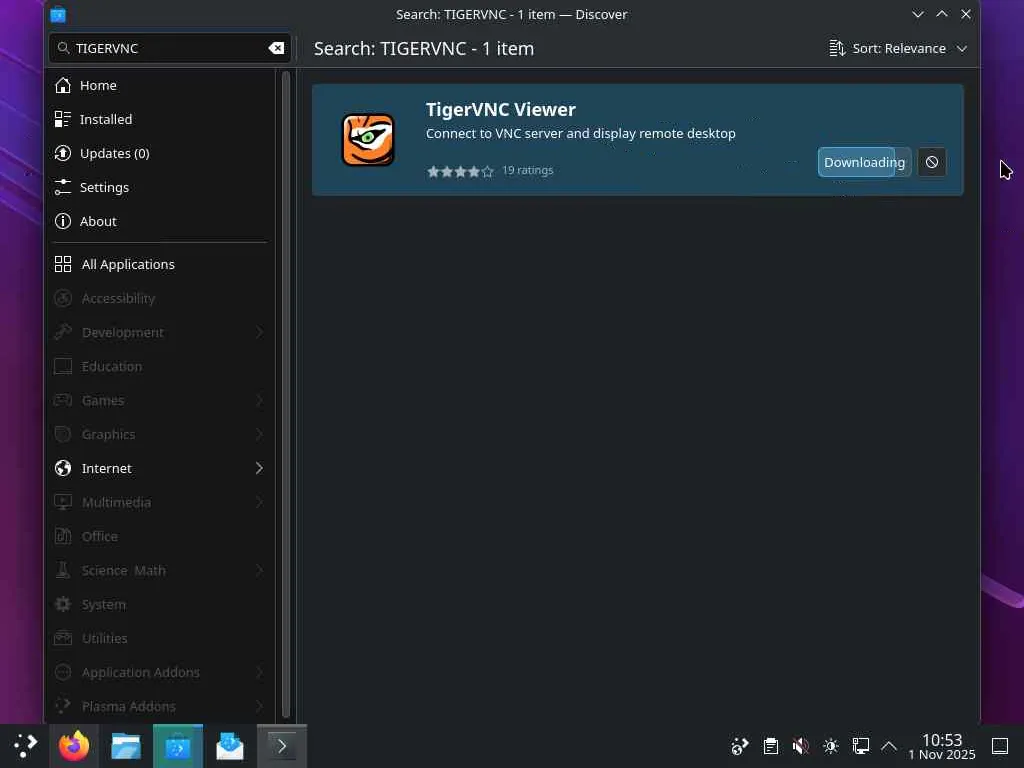Click the Discover window title icon
This screenshot has height=768, width=1024.
click(x=58, y=14)
